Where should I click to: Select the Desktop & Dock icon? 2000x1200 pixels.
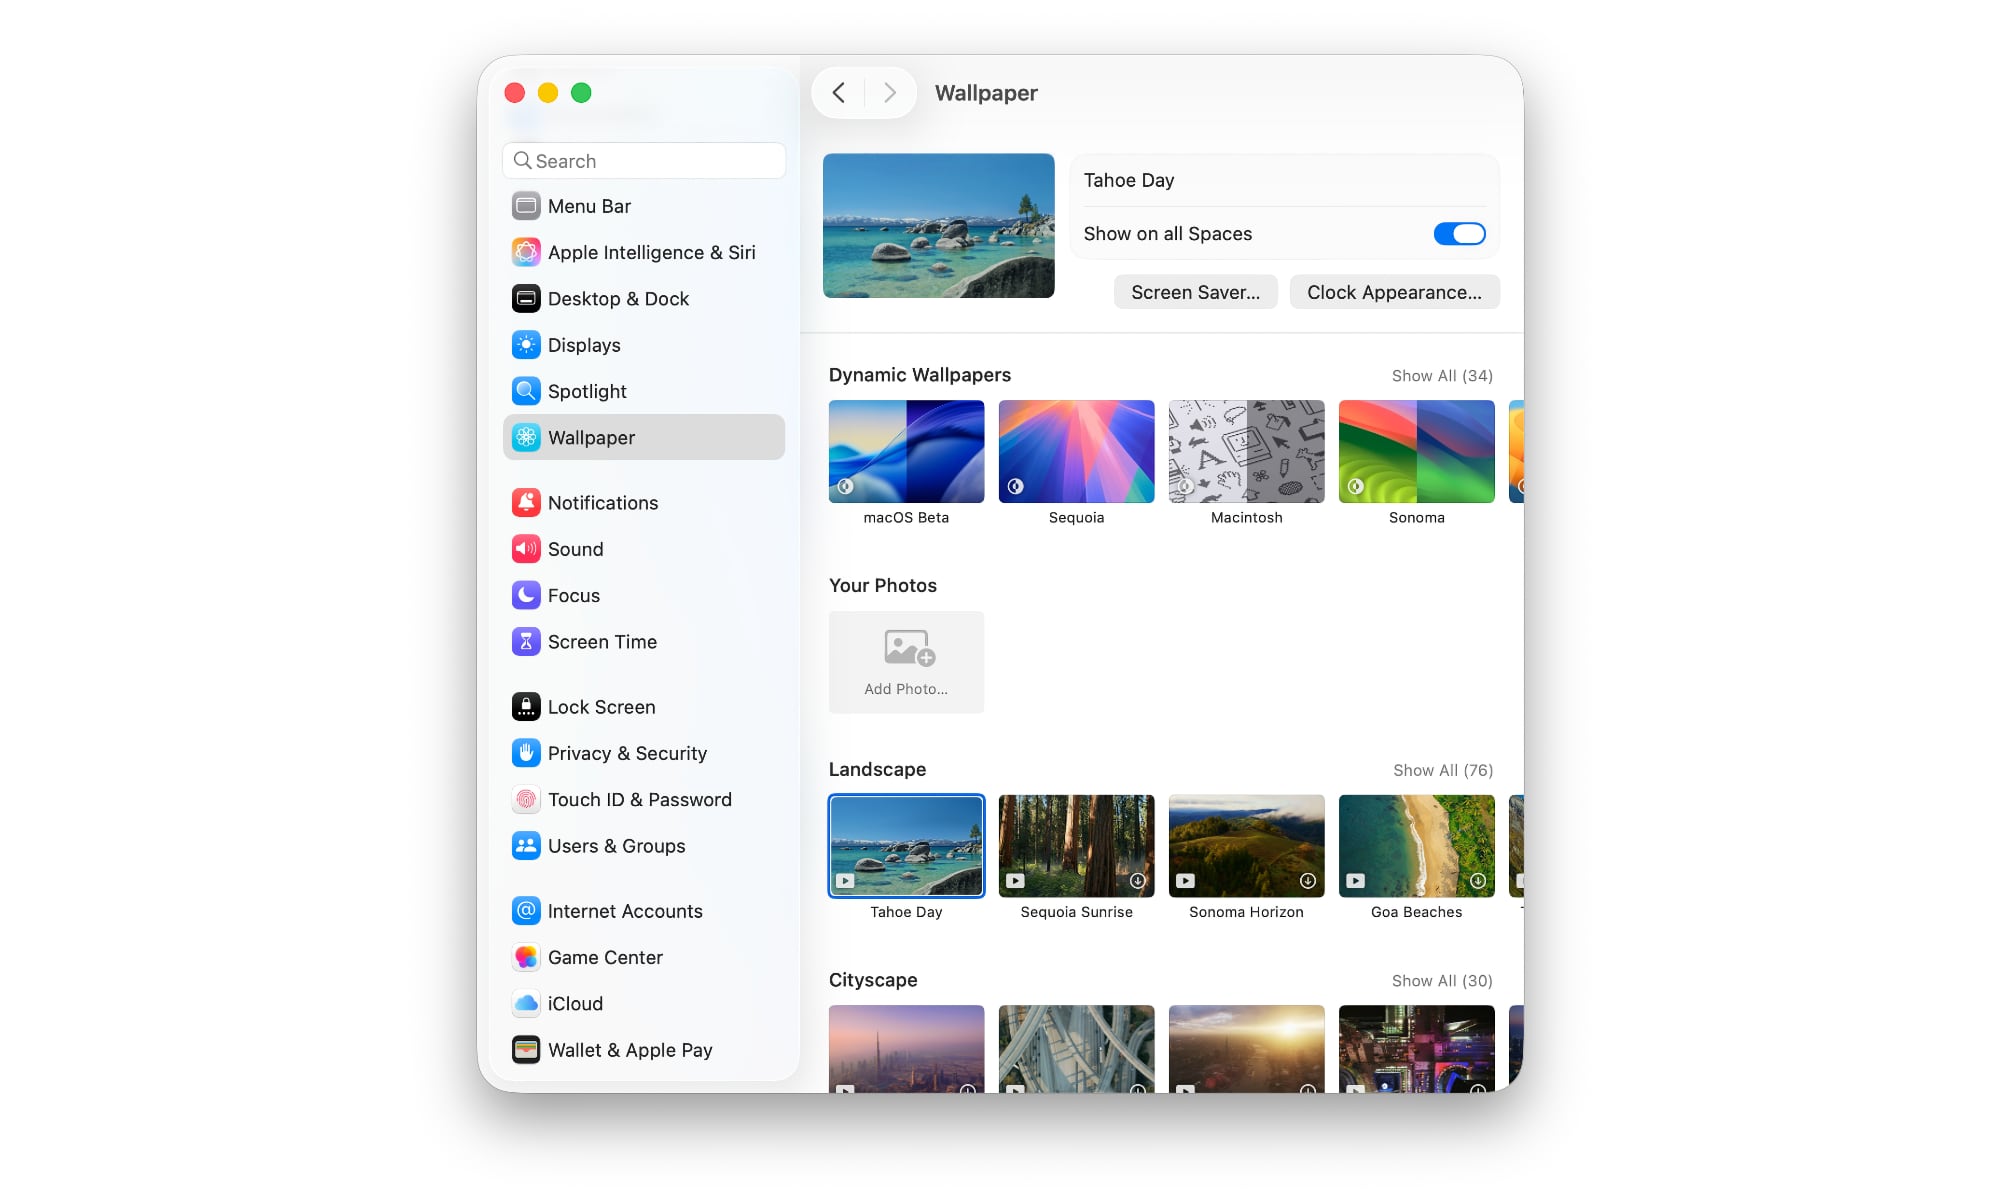pyautogui.click(x=526, y=299)
